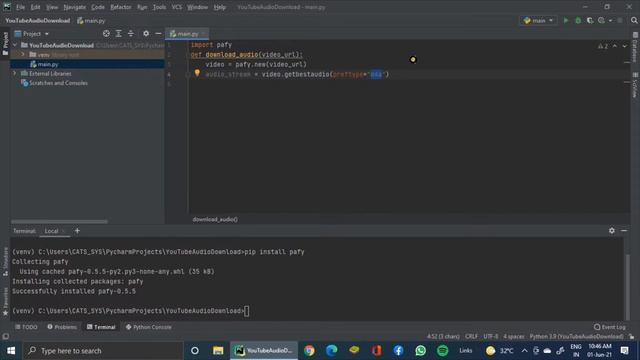Expand all icon in Project toolbar
This screenshot has width=640, height=360.
pos(118,33)
